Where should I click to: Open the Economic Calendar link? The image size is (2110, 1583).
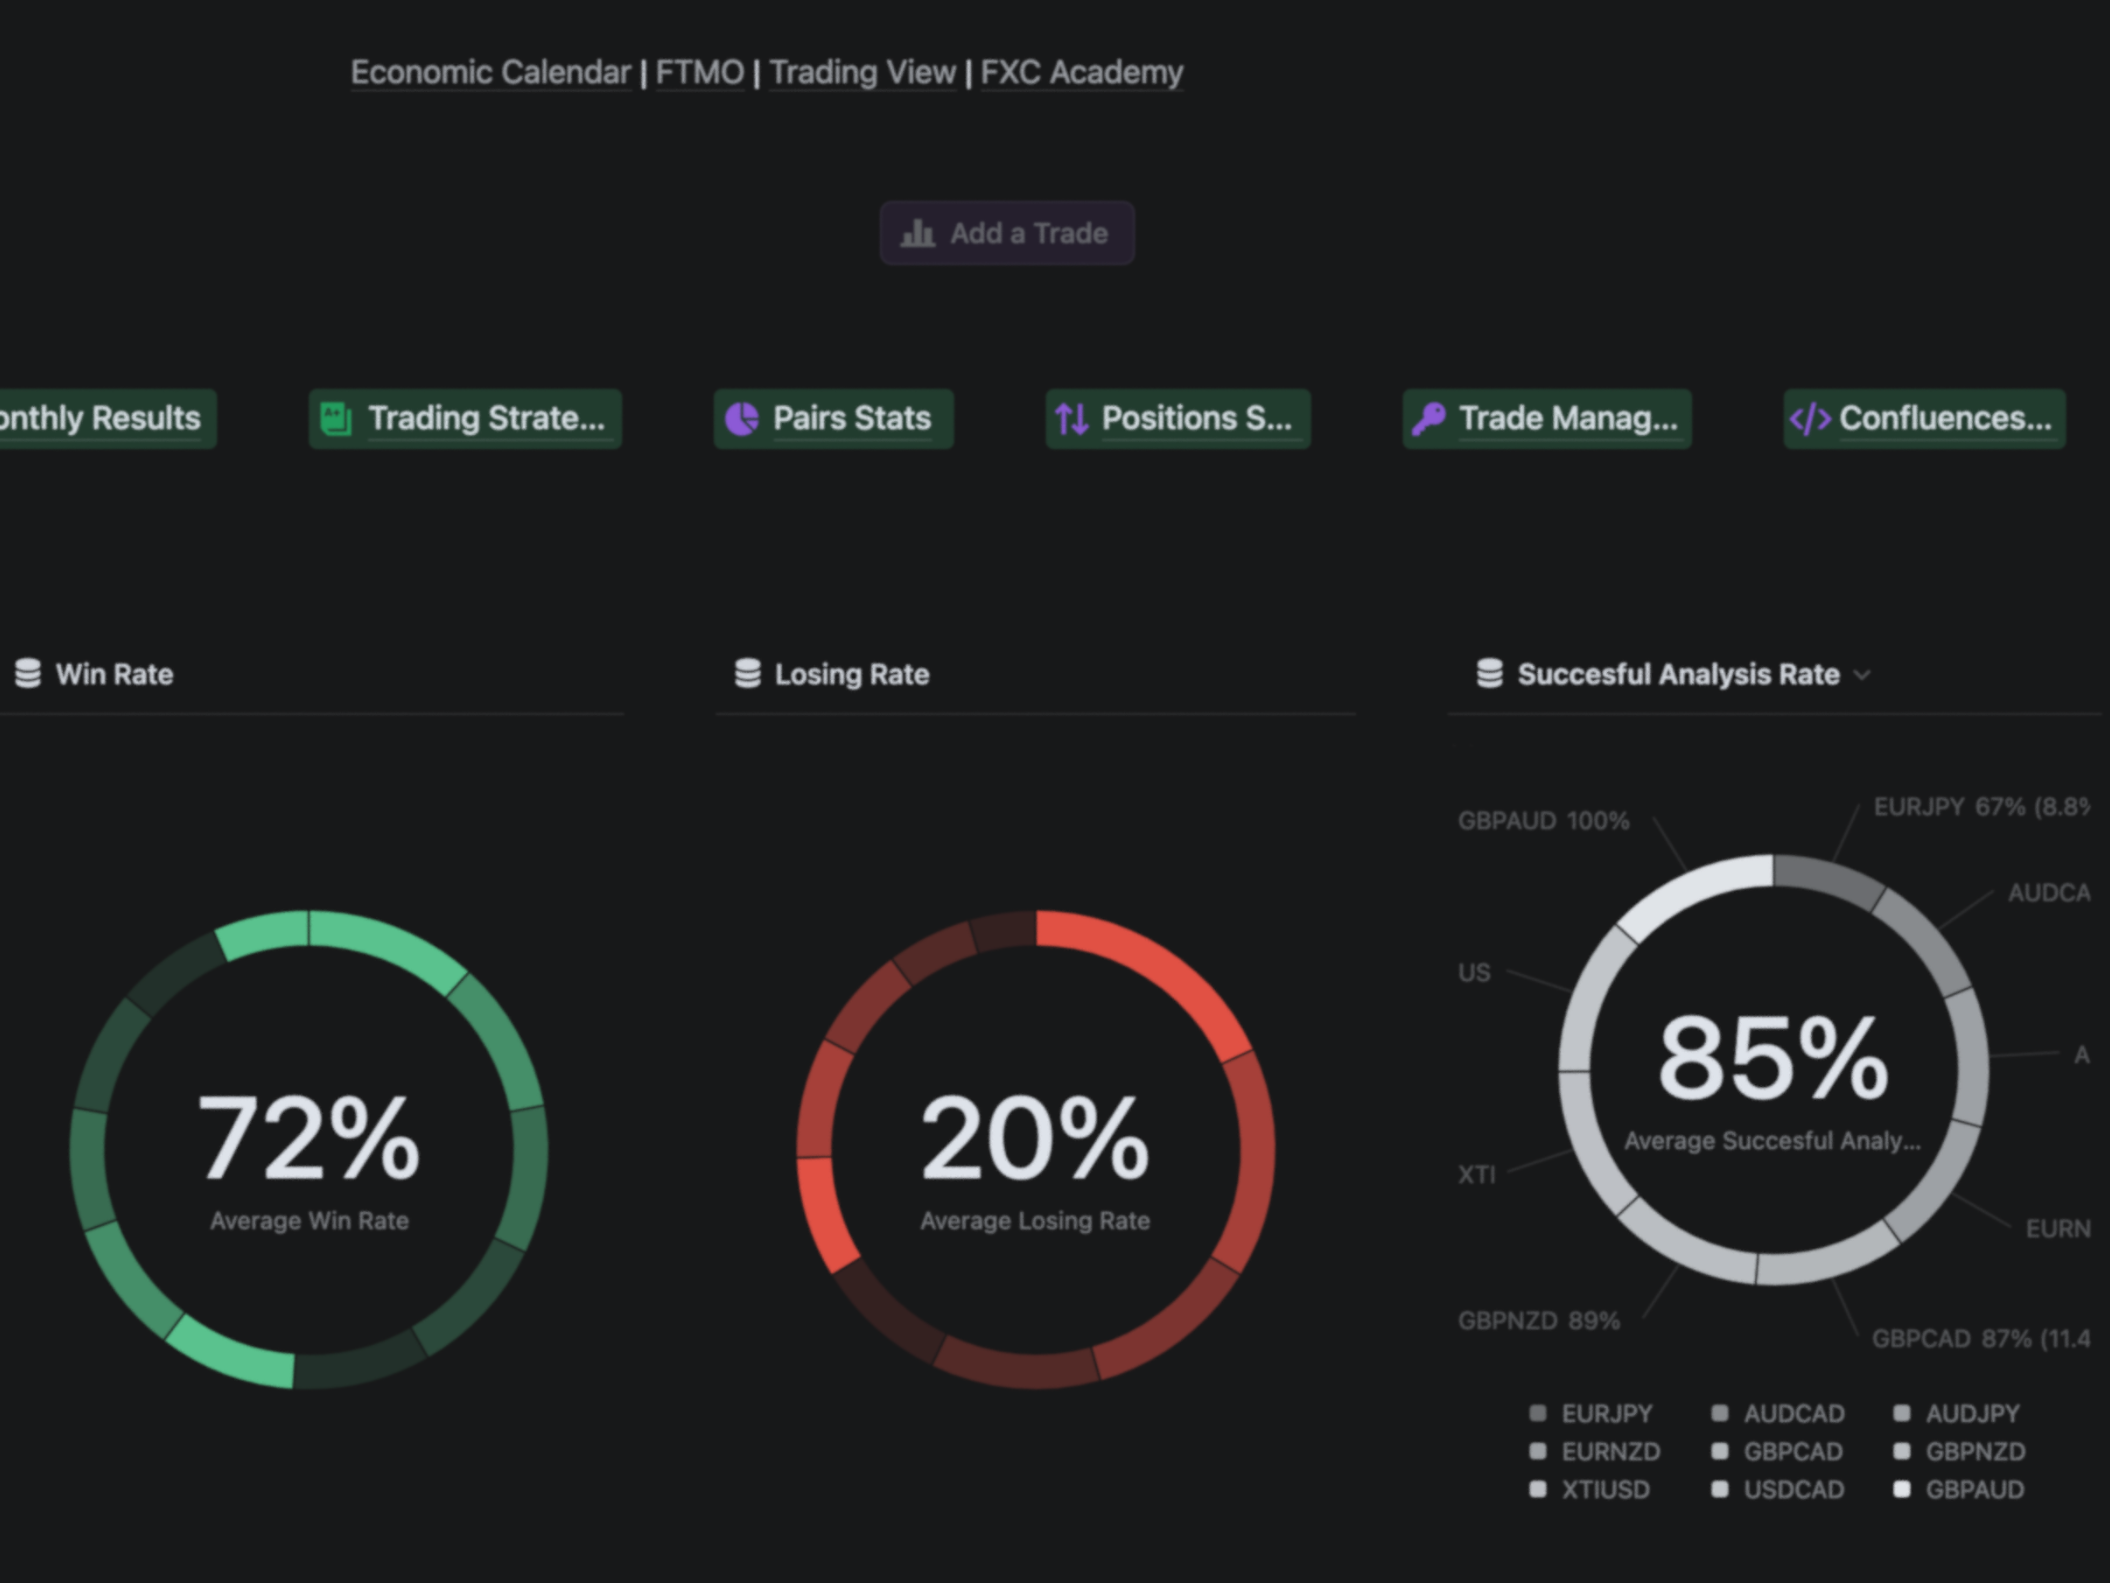pyautogui.click(x=490, y=73)
